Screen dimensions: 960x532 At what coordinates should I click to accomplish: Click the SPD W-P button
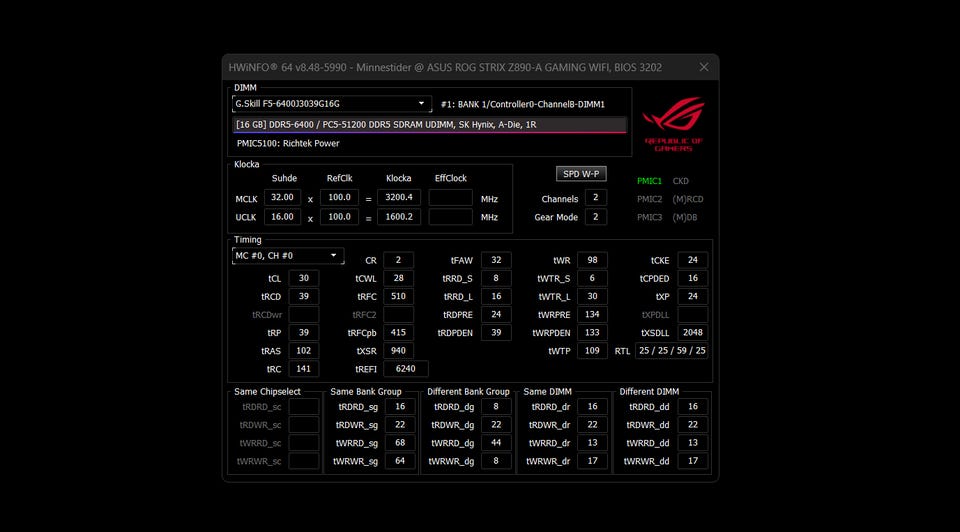click(x=581, y=174)
